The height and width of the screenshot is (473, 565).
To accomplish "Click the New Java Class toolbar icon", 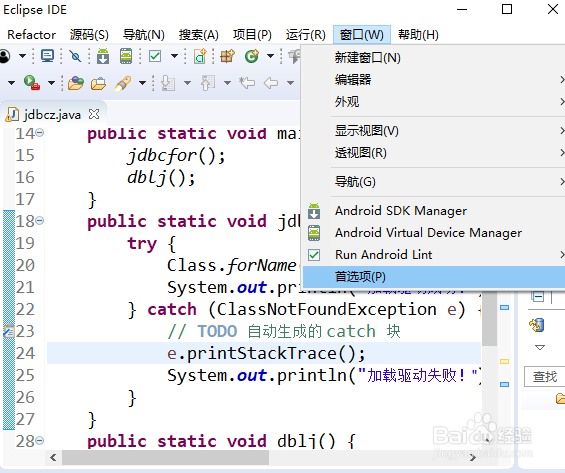I will pyautogui.click(x=252, y=56).
